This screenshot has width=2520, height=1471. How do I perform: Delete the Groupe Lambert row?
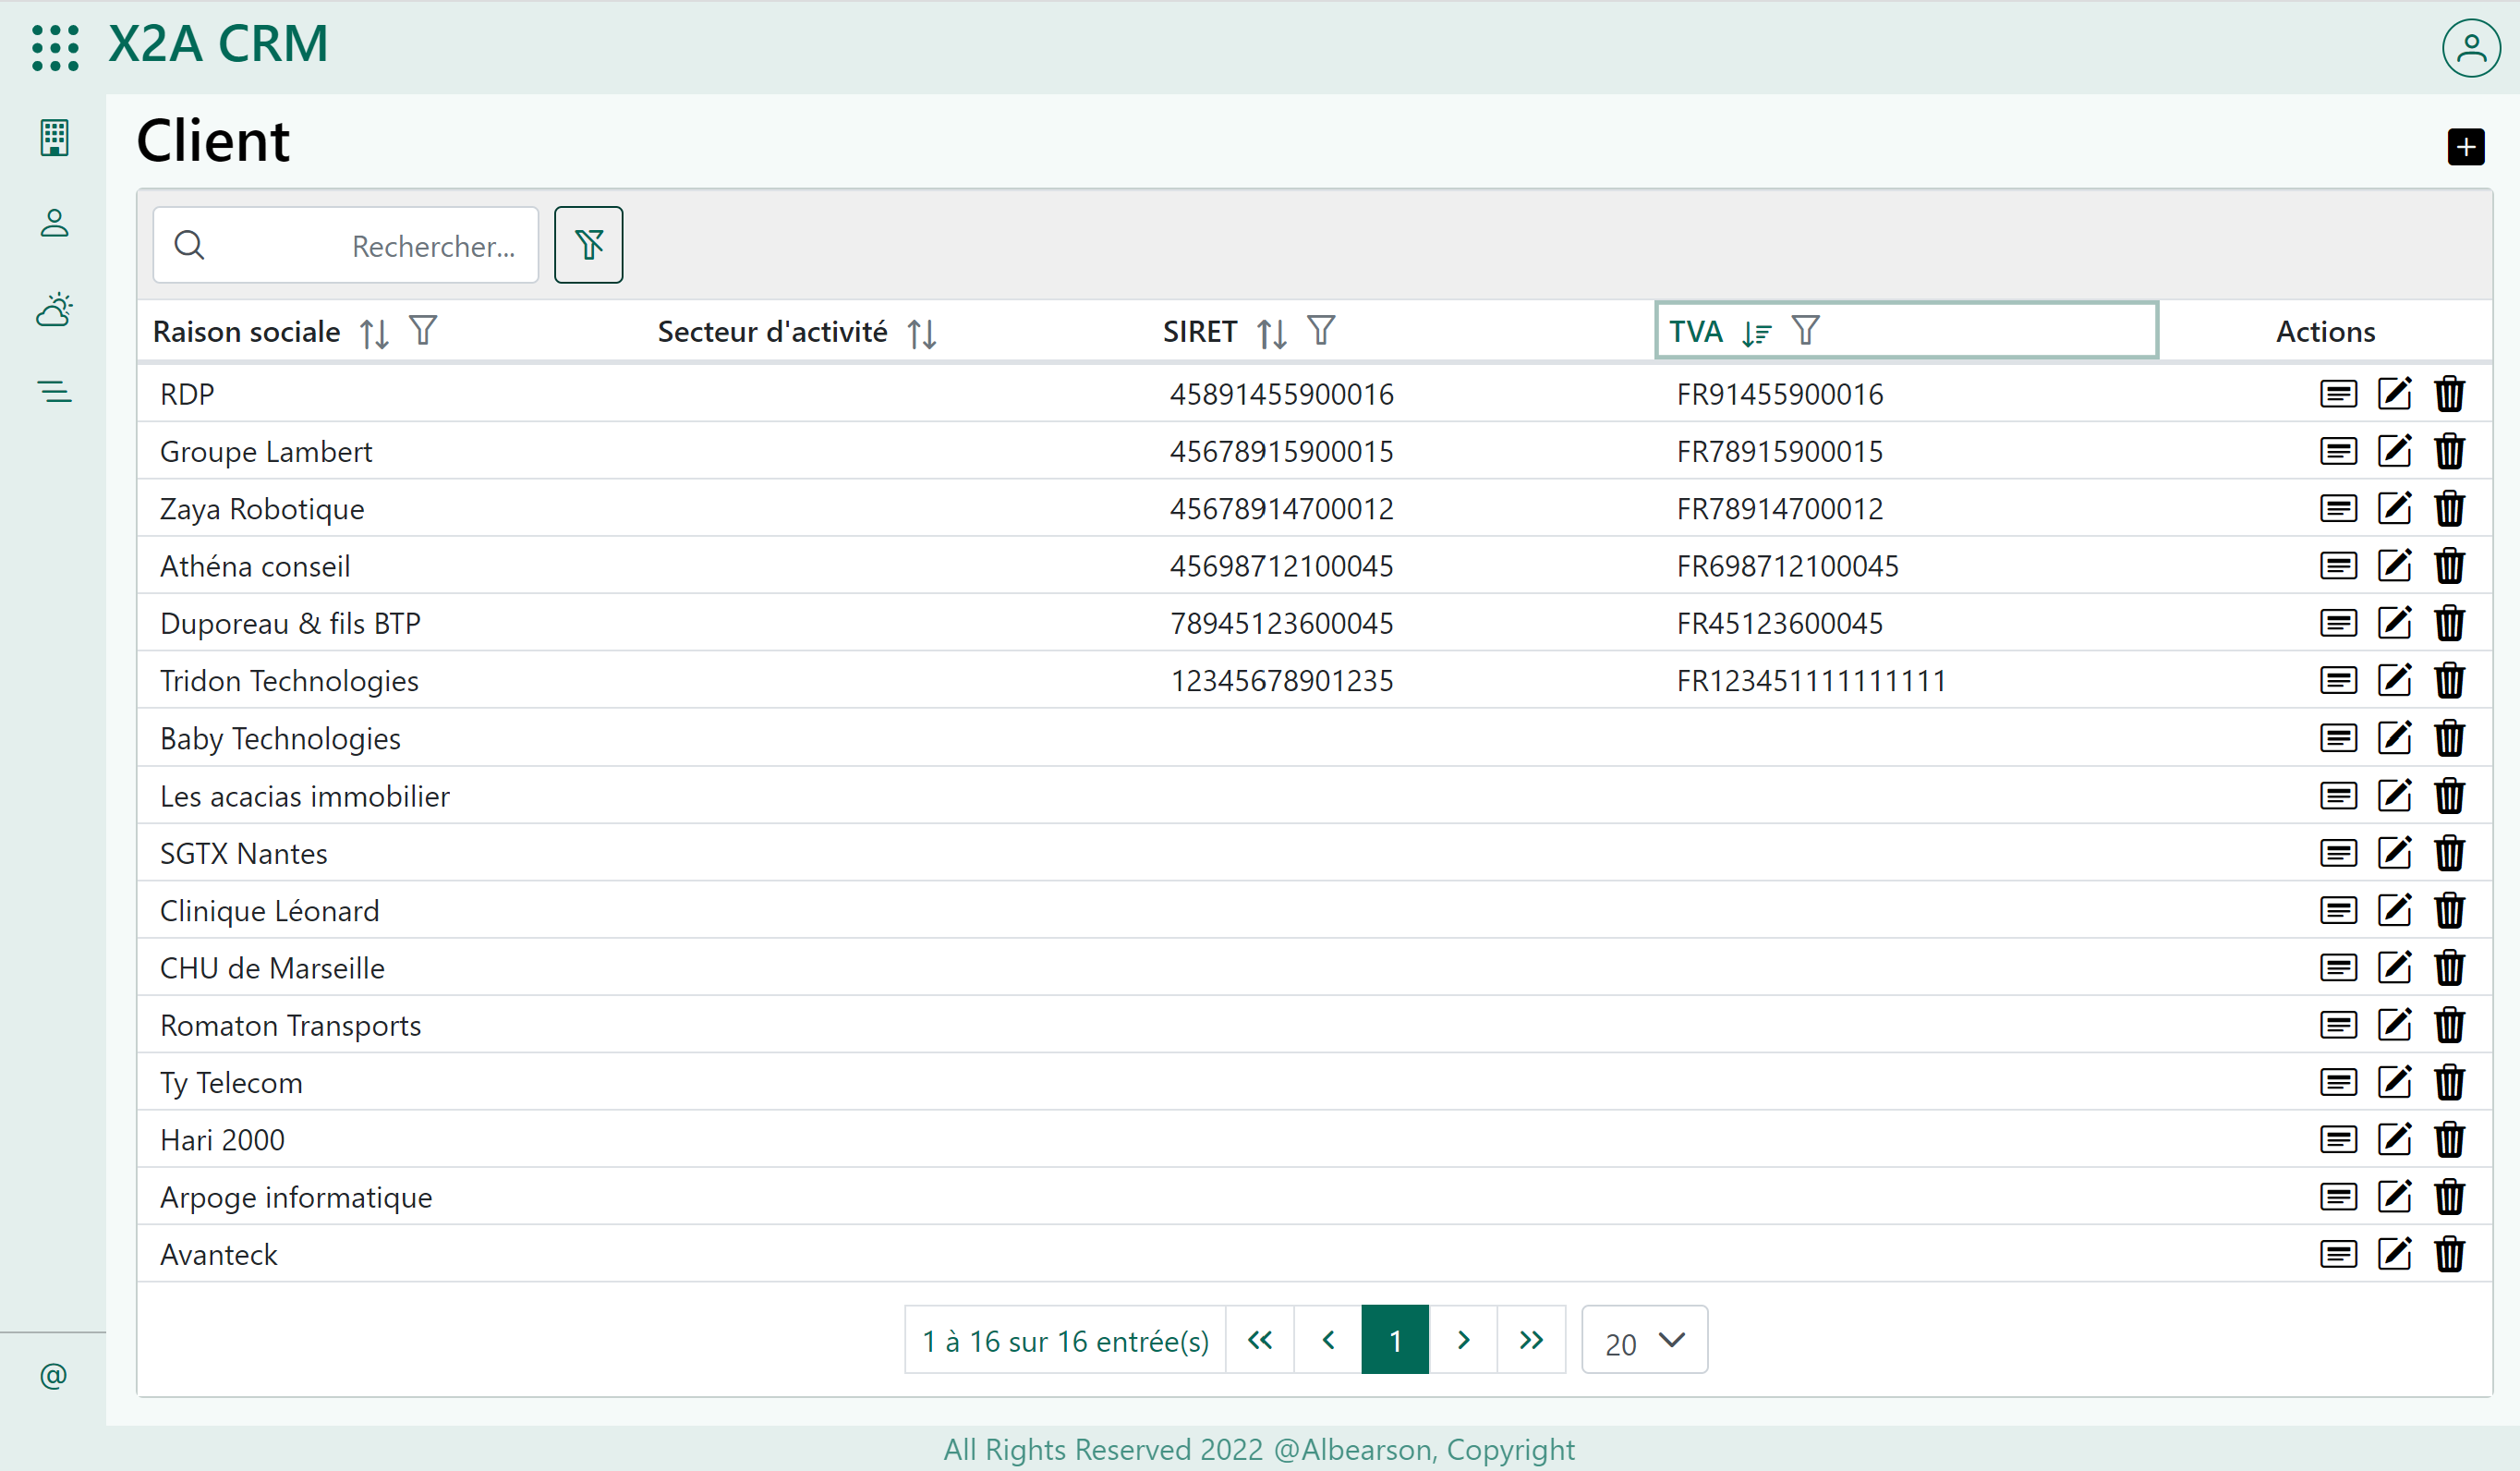[2449, 451]
